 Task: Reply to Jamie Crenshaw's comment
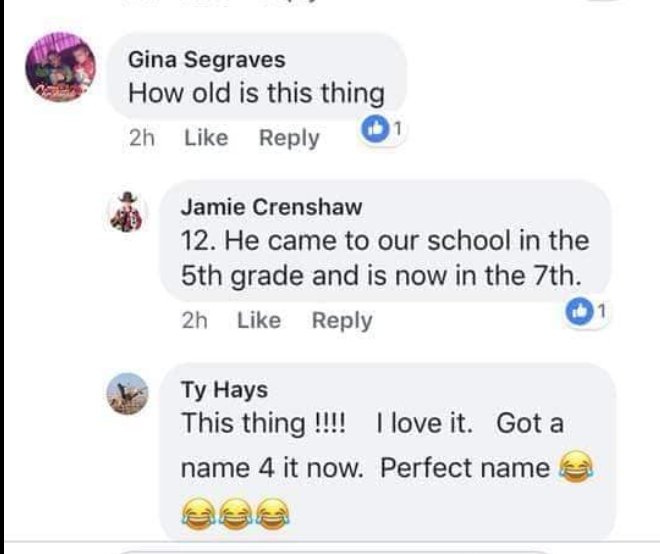(342, 321)
